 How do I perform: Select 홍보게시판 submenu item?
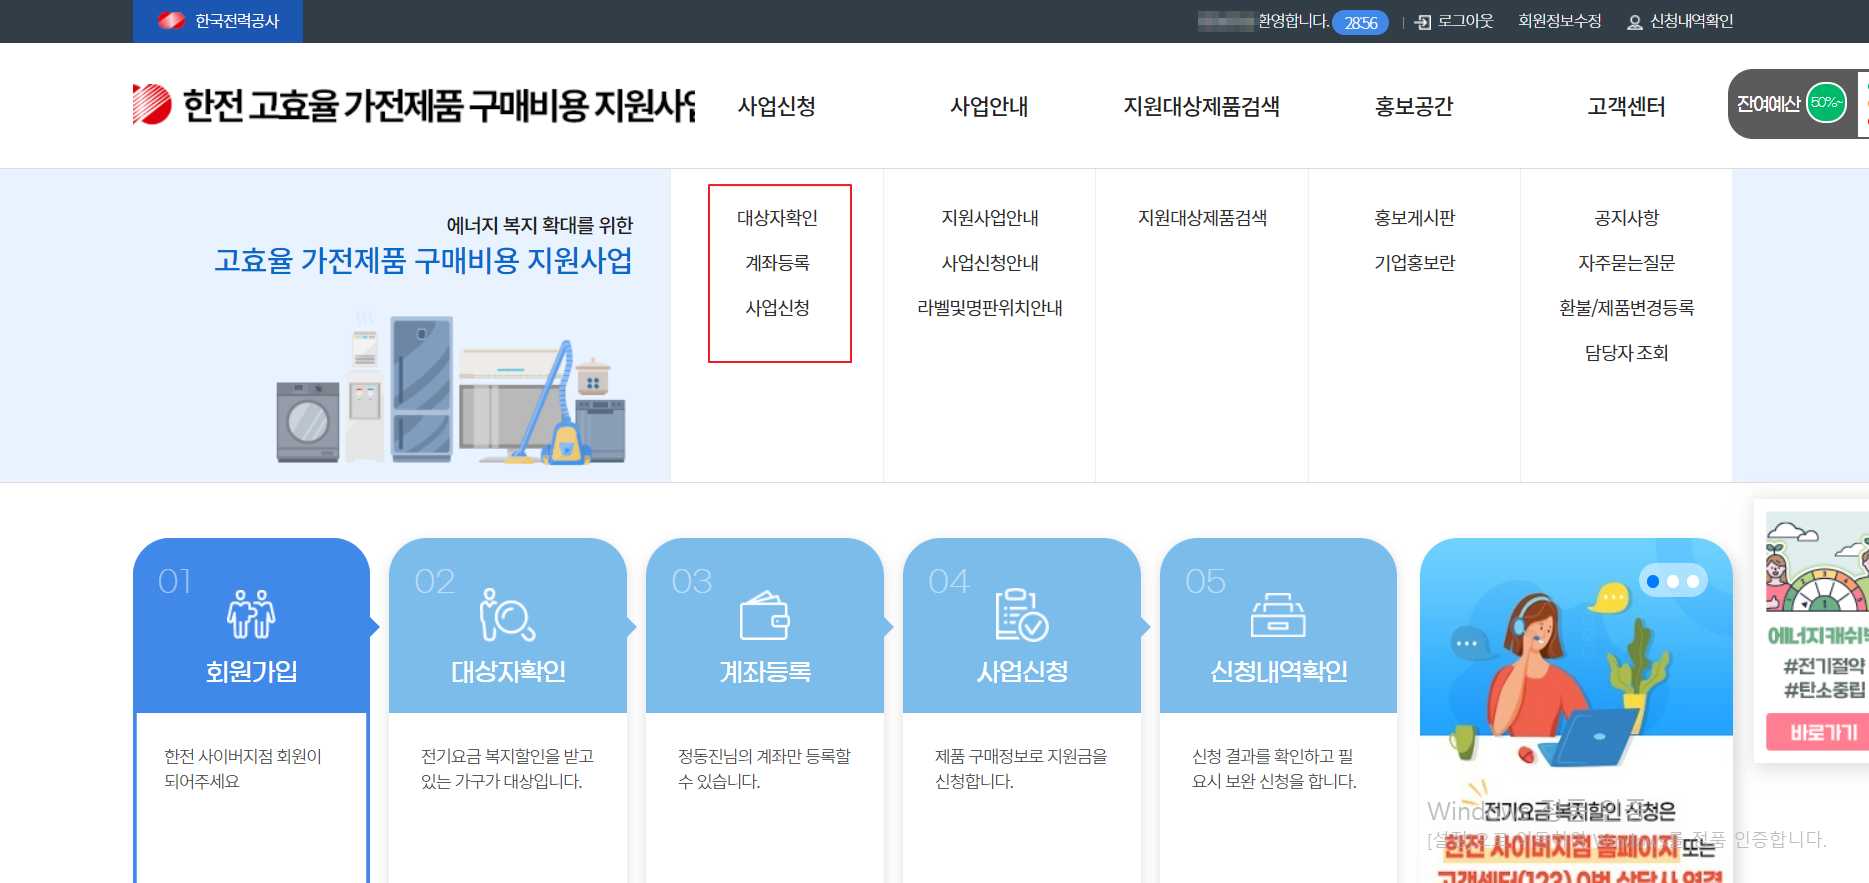(1415, 218)
